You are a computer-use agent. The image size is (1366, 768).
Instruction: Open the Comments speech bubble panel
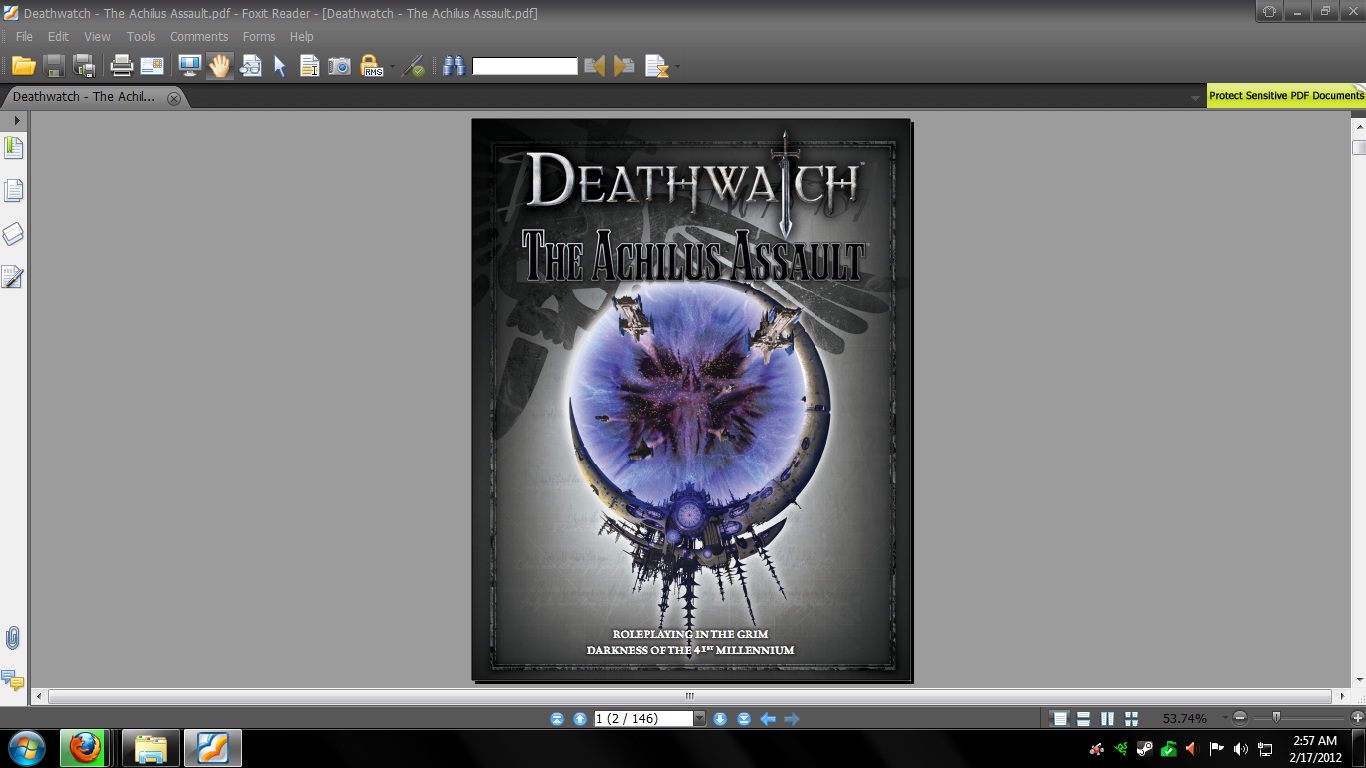click(x=13, y=680)
